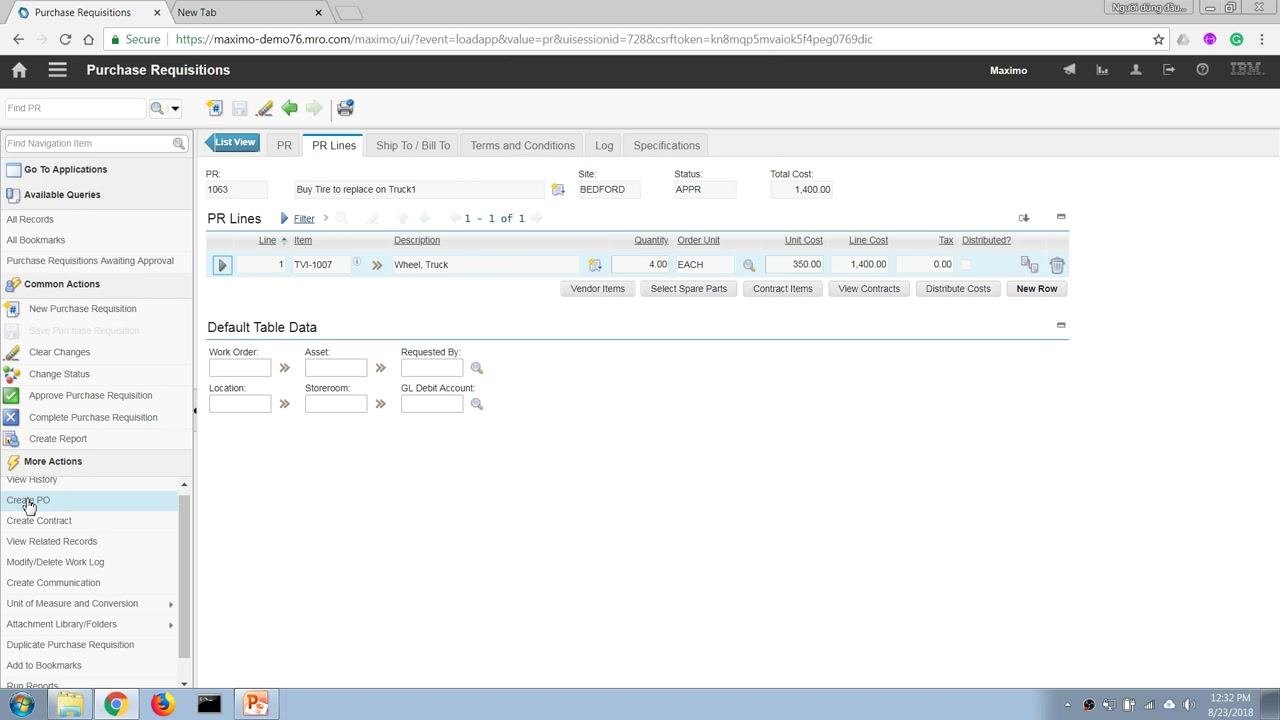Click the Select Spare Parts button

689,289
